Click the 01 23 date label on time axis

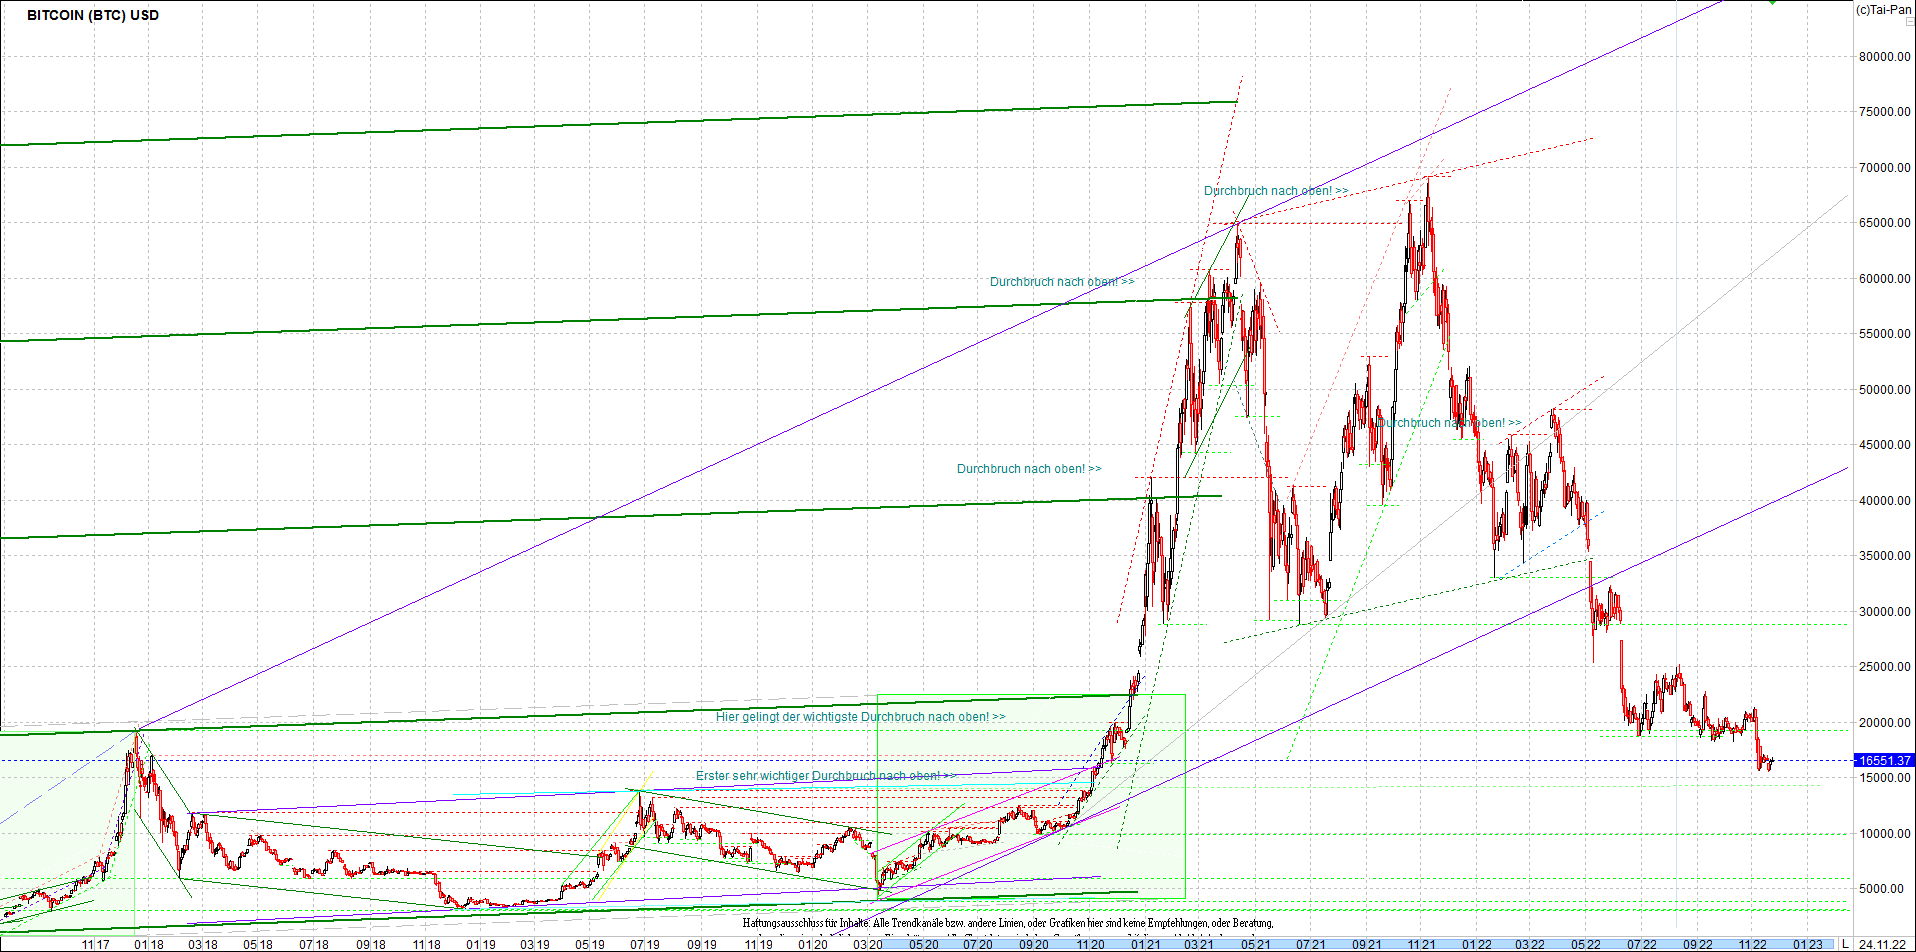pyautogui.click(x=1807, y=944)
